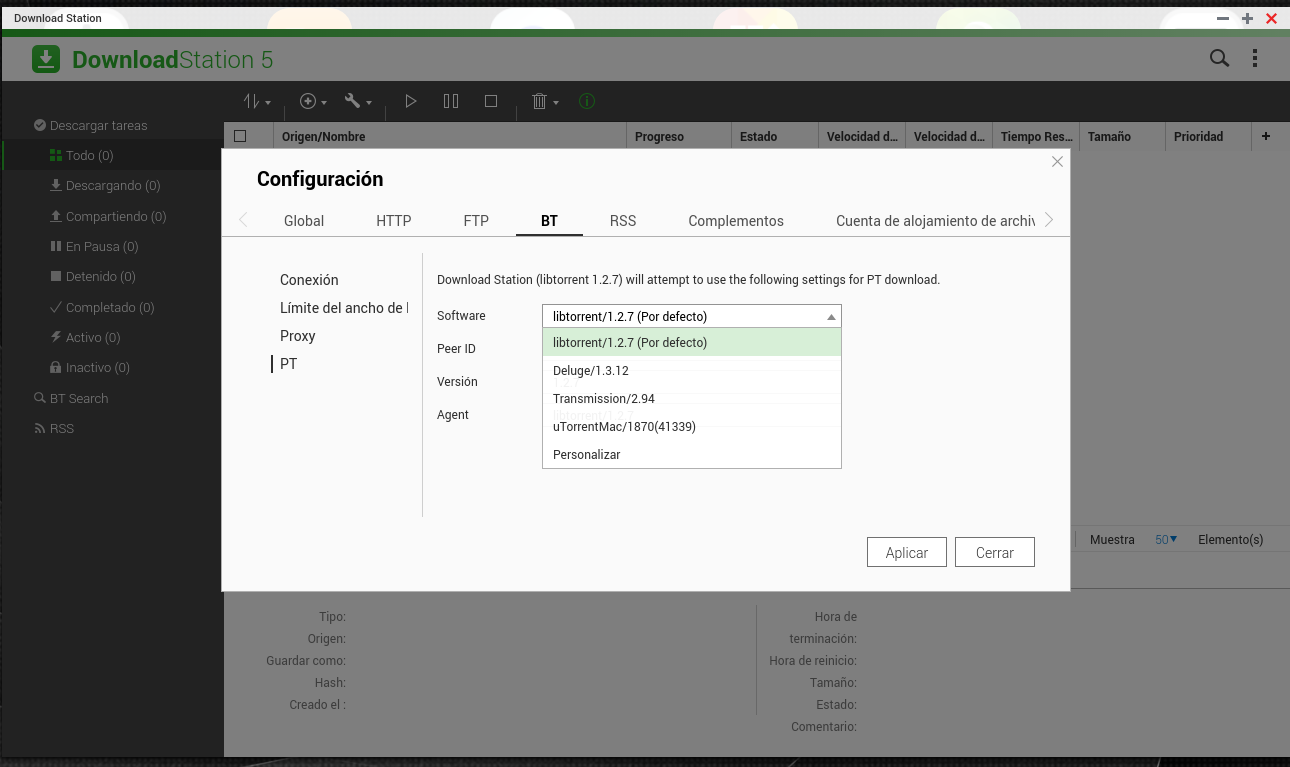Image resolution: width=1290 pixels, height=767 pixels.
Task: Toggle the select-all tasks checkbox
Action: pyautogui.click(x=240, y=137)
